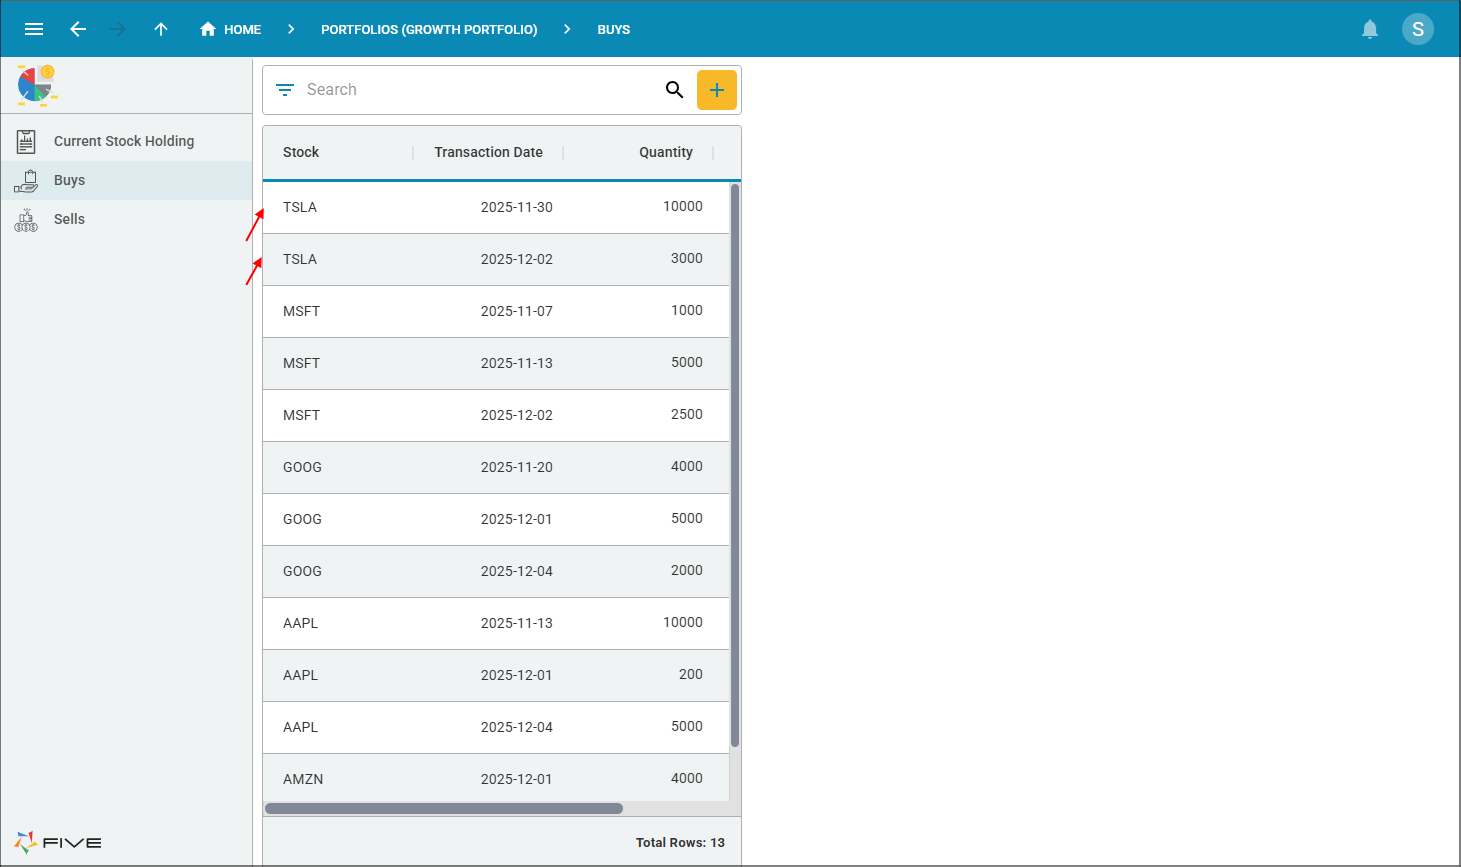Screen dimensions: 1461x867
Task: Add a new buy with plus button
Action: click(717, 90)
